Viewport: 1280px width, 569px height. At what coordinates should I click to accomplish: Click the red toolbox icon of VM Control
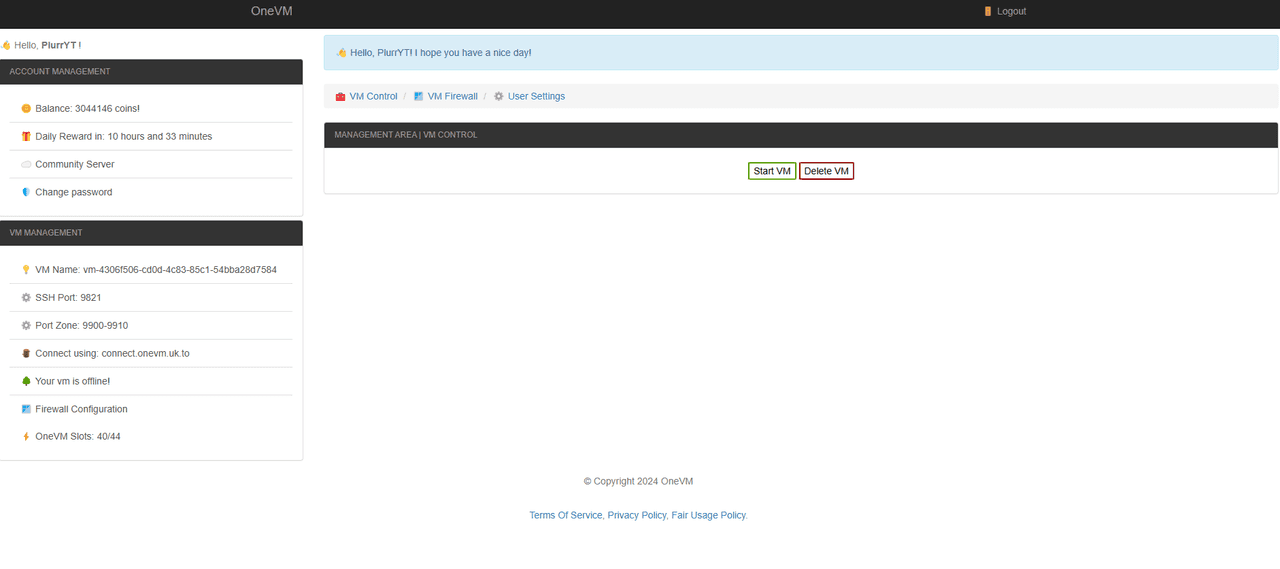(340, 97)
